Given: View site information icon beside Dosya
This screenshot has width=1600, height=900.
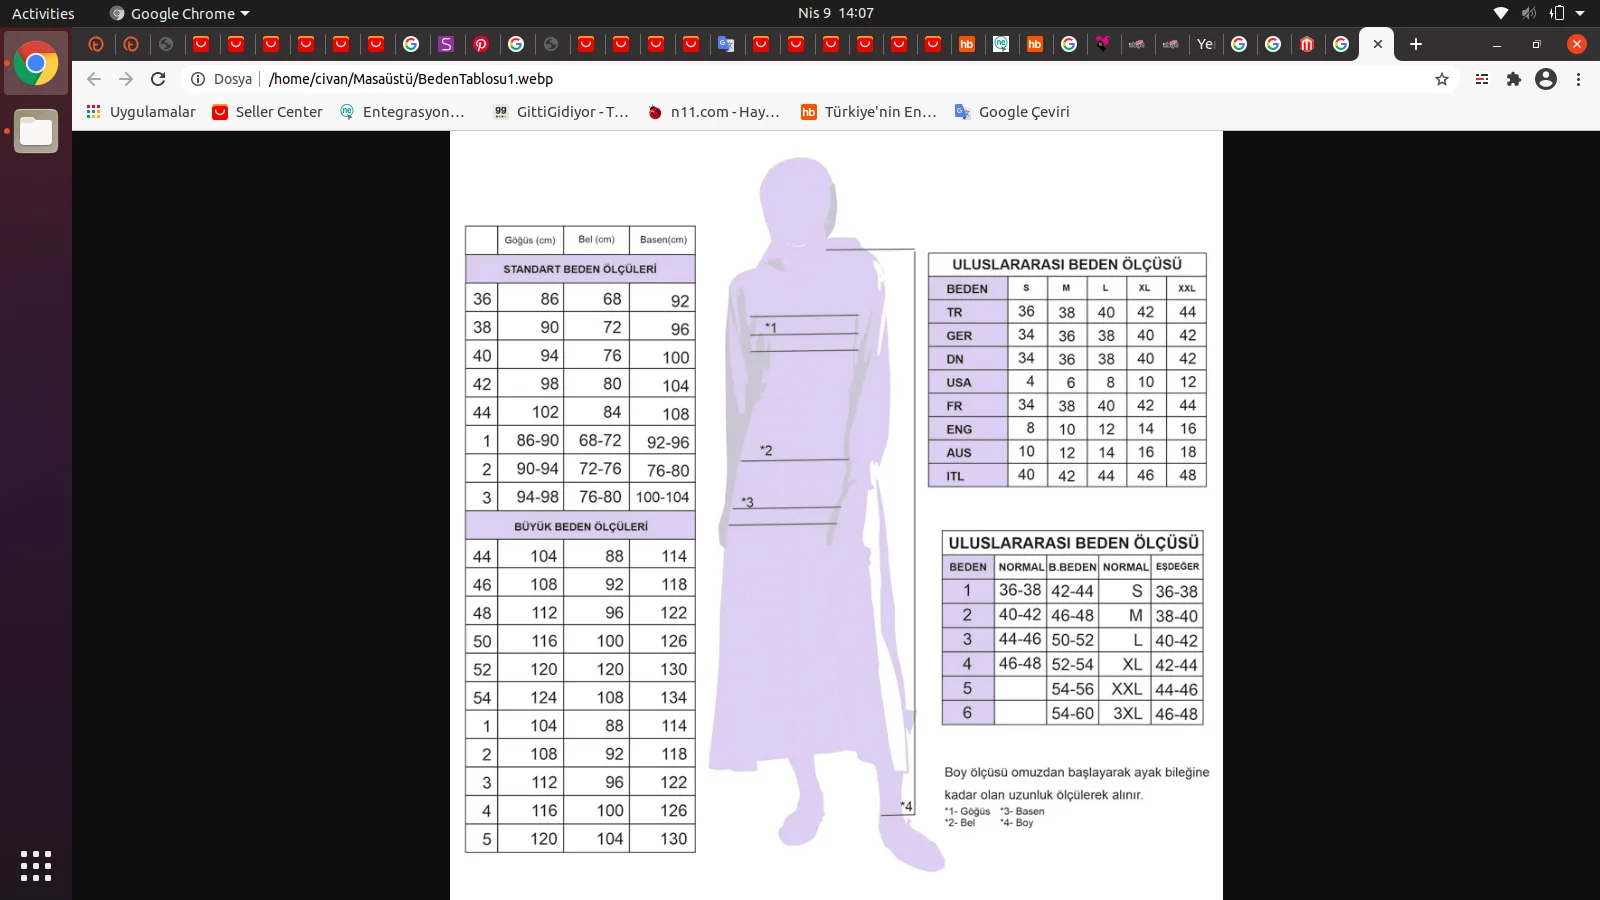Looking at the screenshot, I should (198, 79).
